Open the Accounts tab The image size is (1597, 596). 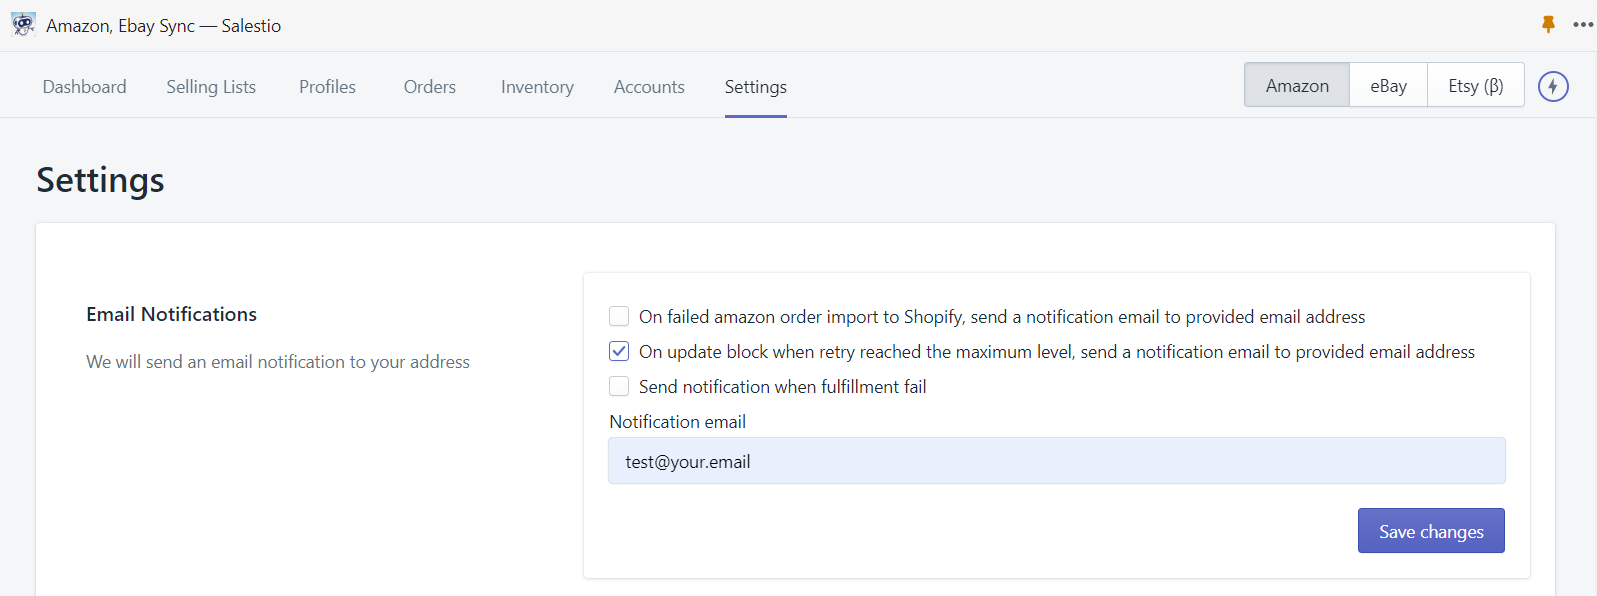pyautogui.click(x=649, y=87)
